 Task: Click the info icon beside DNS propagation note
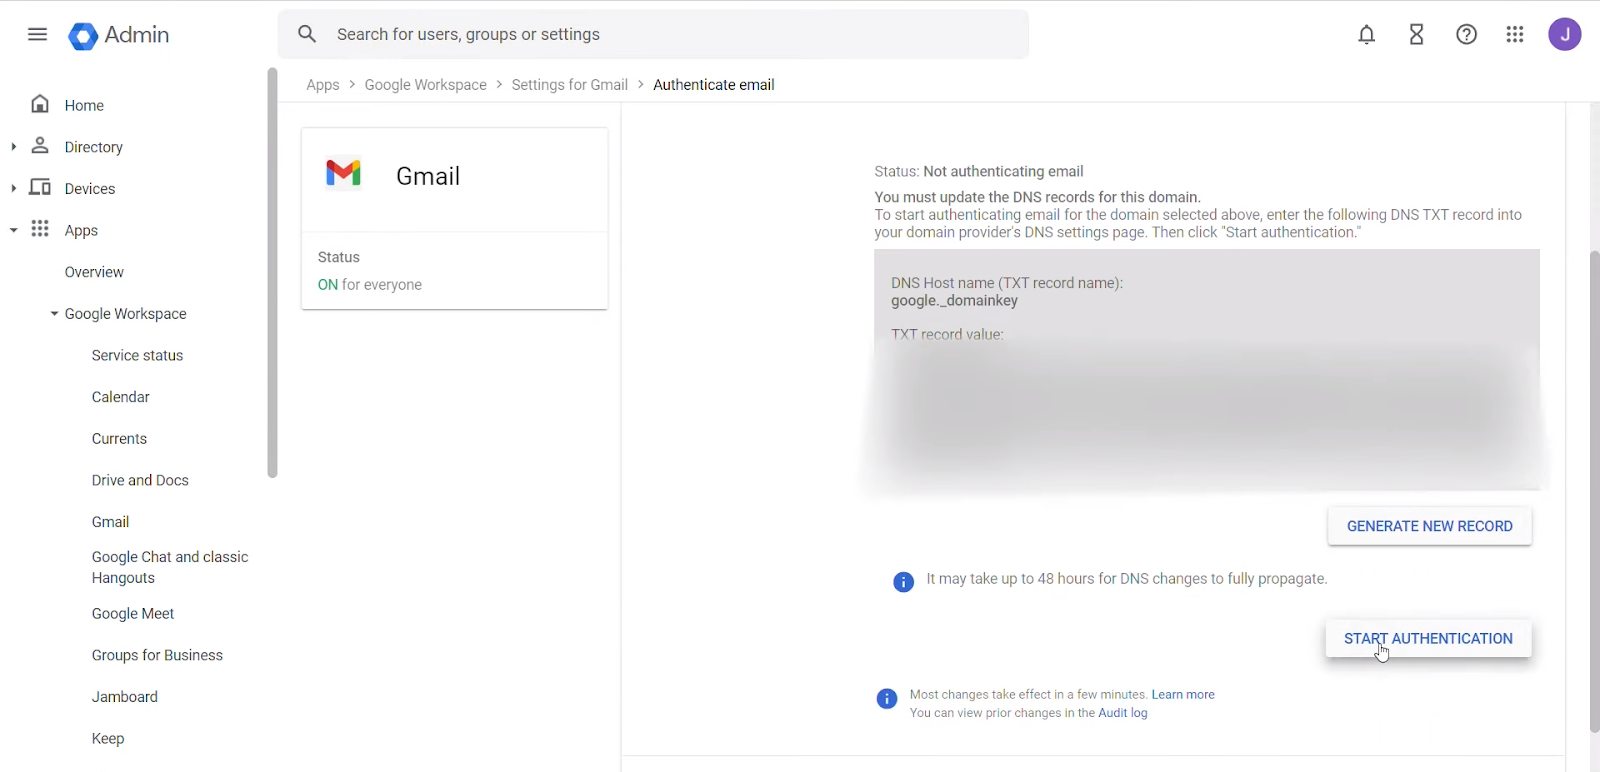[x=904, y=582]
